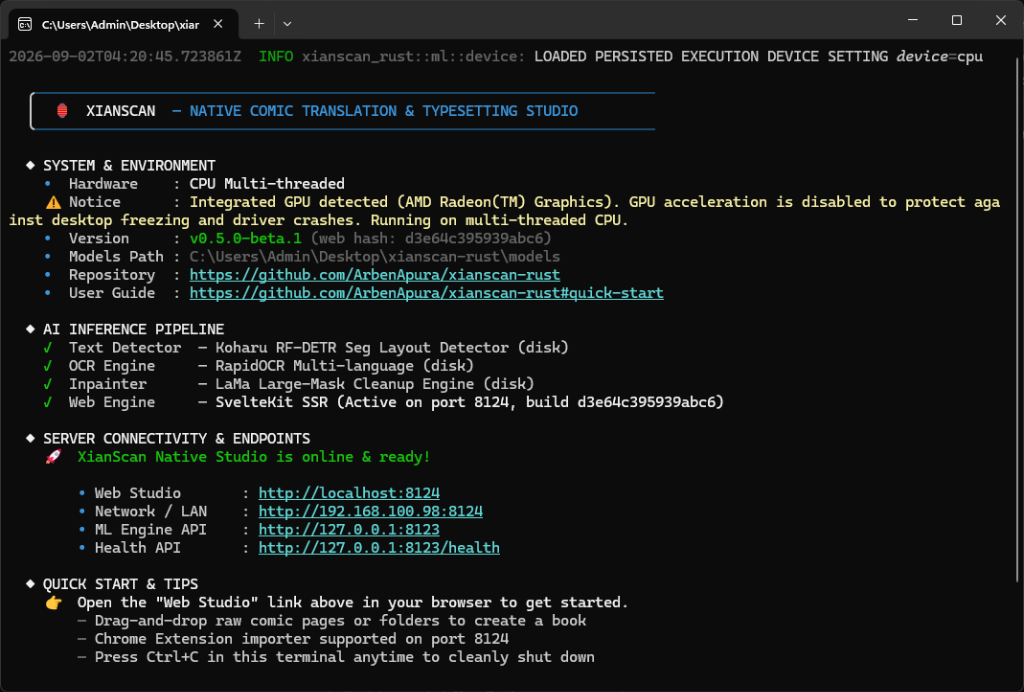Click the line Chrome Extension importer supported on port 8124
Screen dimensions: 1024x692
coord(302,639)
